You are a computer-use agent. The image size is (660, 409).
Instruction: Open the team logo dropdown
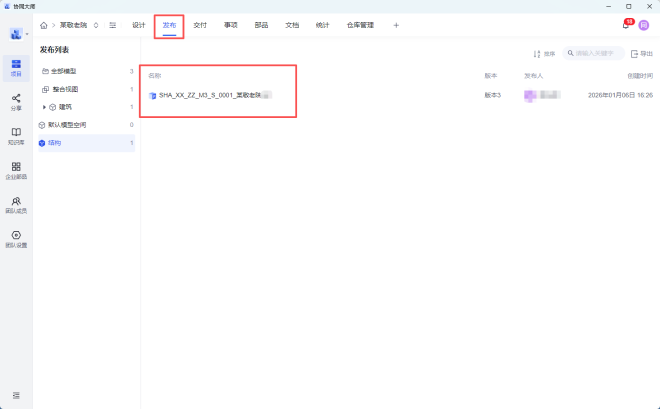(18, 34)
